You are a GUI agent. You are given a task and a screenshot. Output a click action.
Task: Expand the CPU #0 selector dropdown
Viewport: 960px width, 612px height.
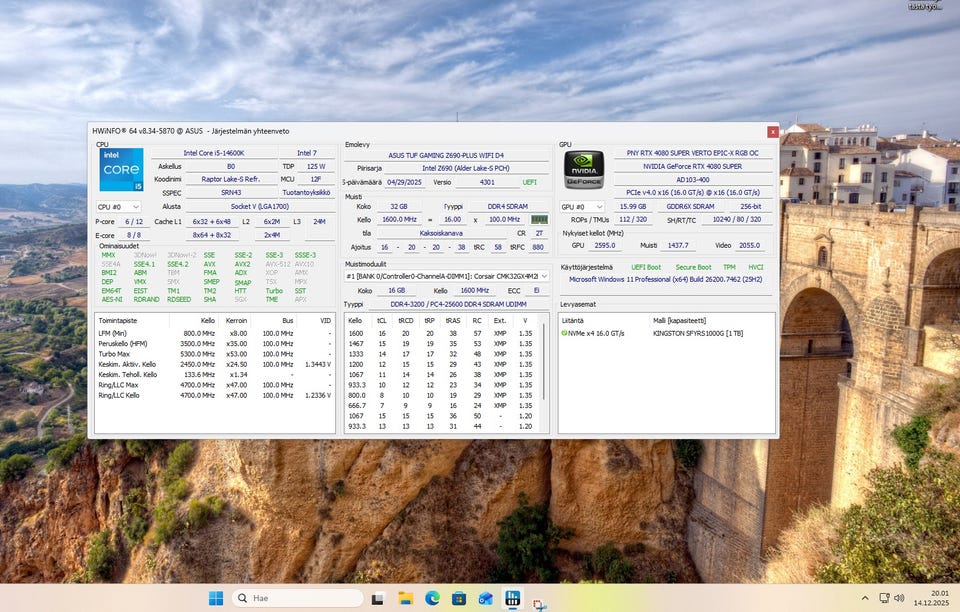point(118,207)
